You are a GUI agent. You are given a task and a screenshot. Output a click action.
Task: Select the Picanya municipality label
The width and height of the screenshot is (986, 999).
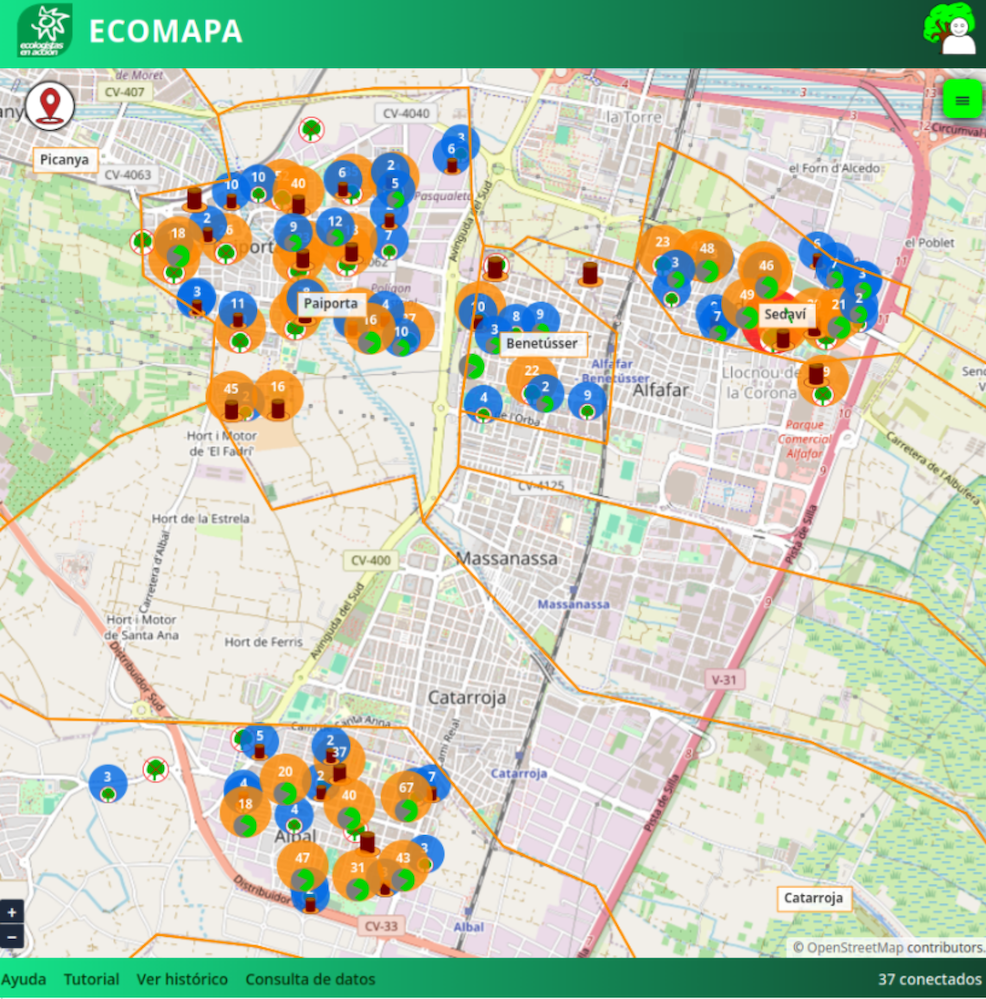coord(64,159)
